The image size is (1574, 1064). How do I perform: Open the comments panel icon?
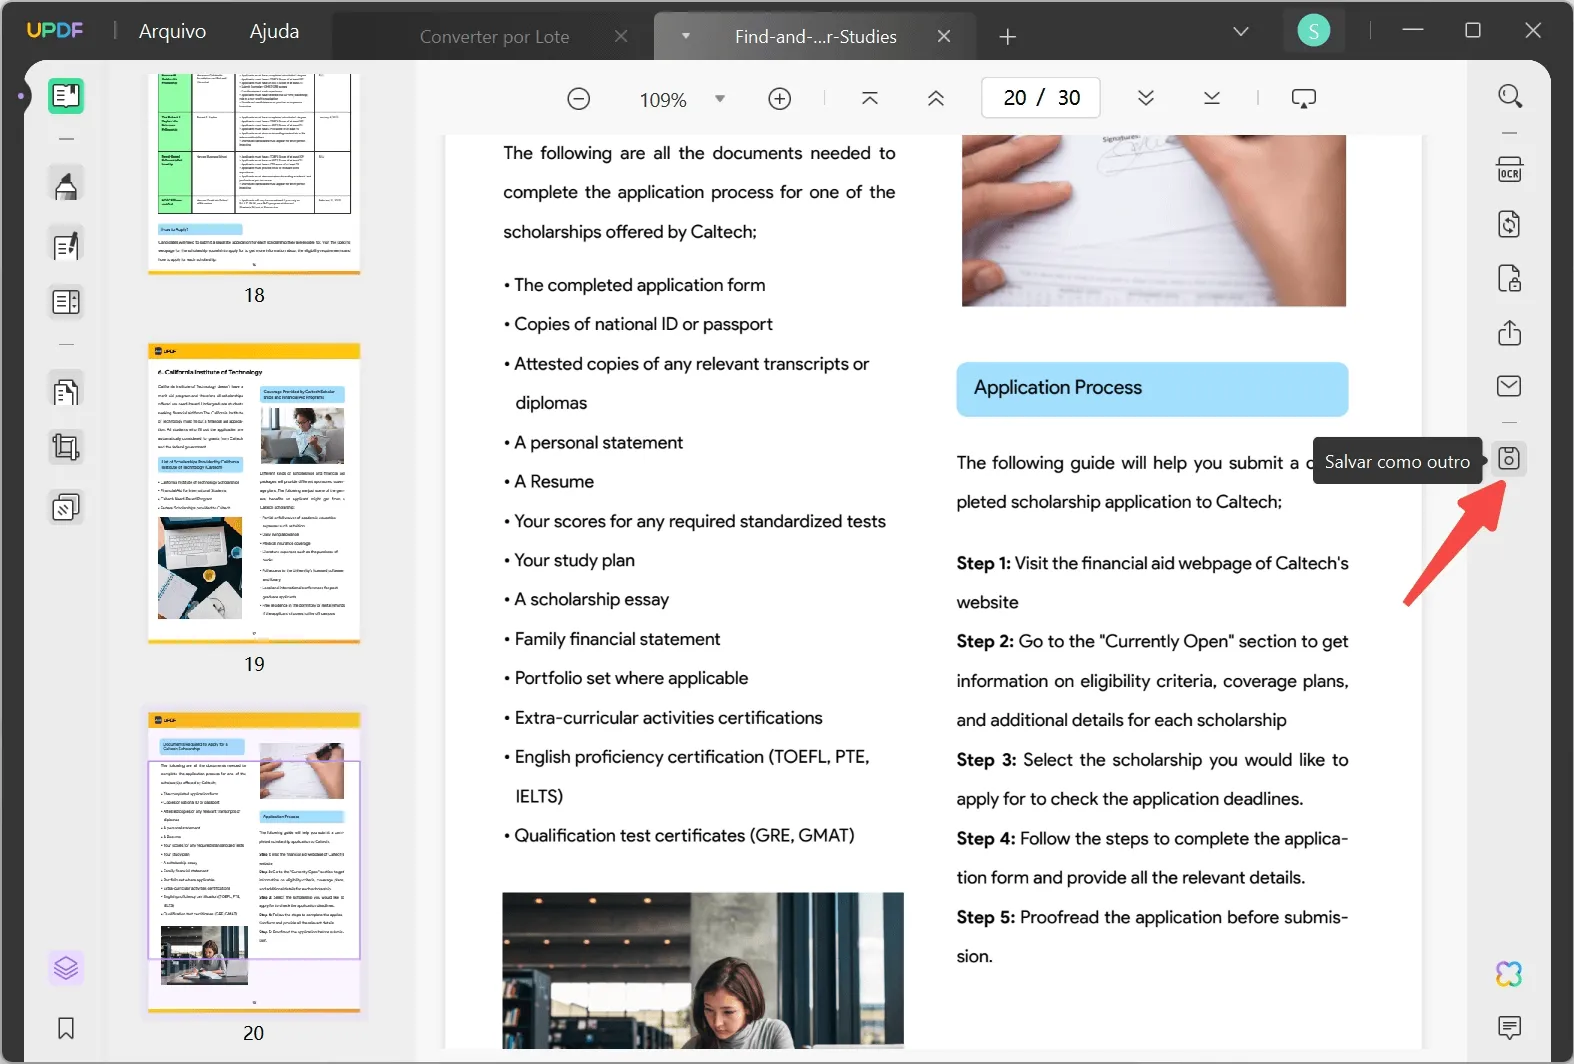pos(1510,1027)
